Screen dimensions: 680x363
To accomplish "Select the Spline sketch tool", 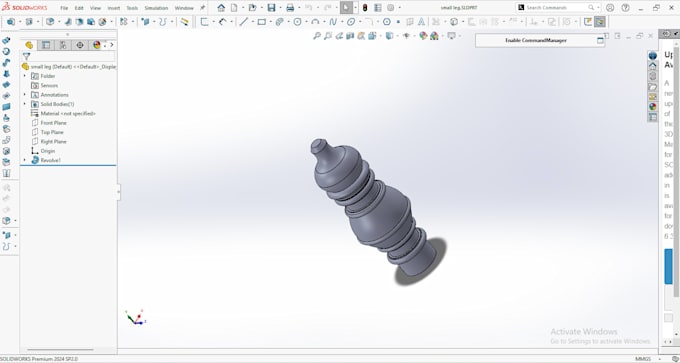I will (333, 22).
